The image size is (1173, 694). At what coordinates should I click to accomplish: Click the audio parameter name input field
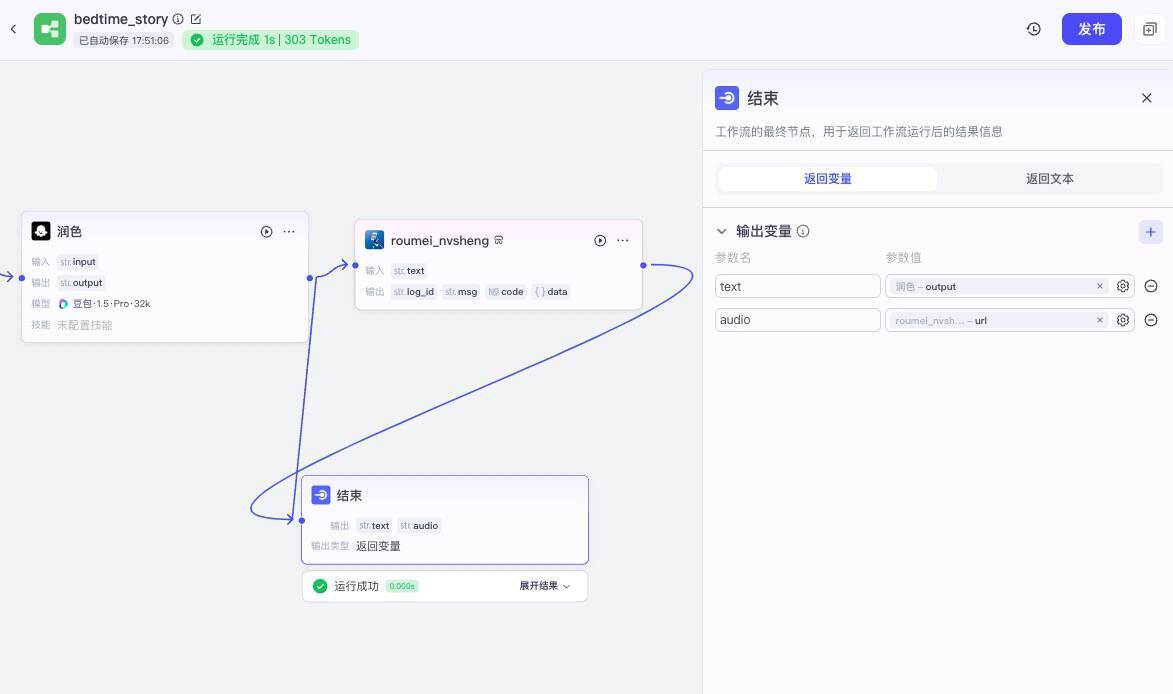coord(797,320)
